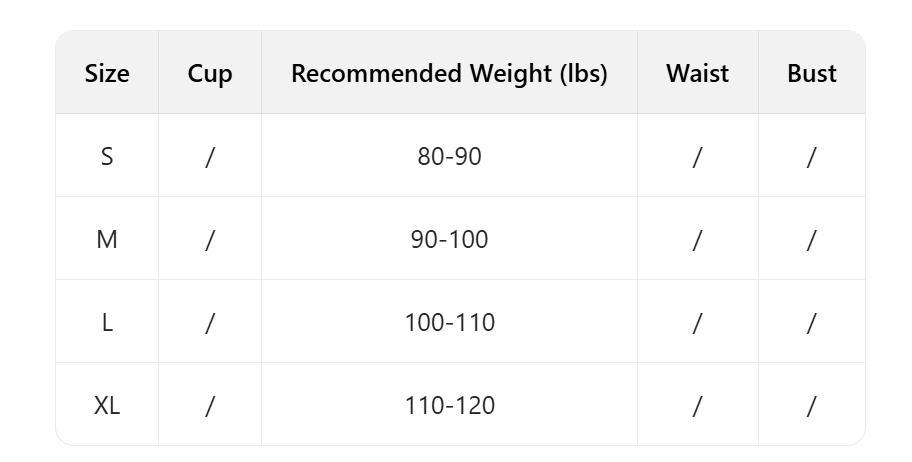912x462 pixels.
Task: Click the Cup column header
Action: tap(210, 73)
